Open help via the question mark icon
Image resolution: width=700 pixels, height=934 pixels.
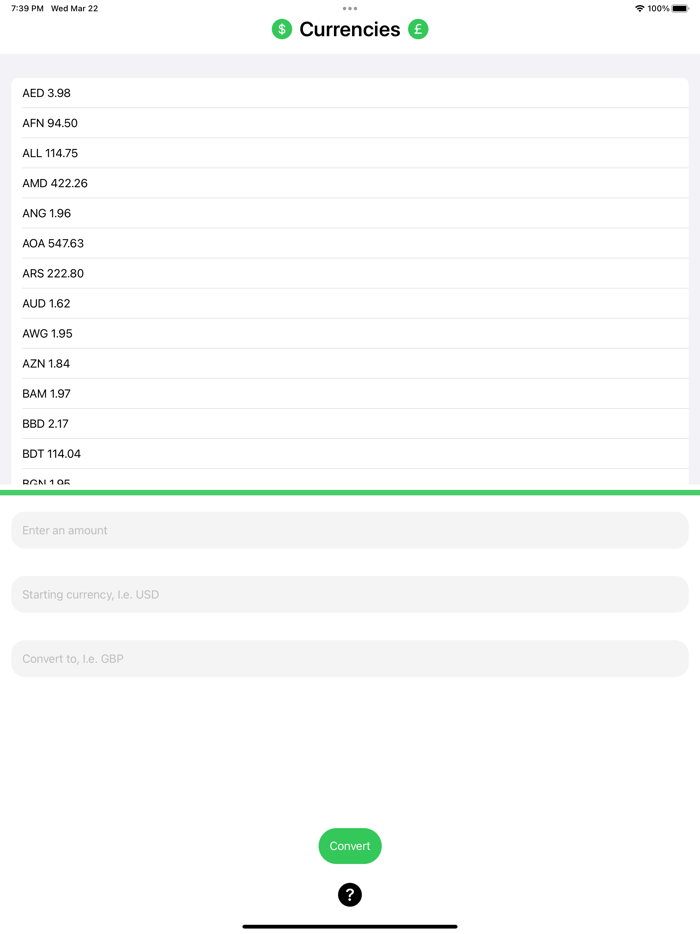point(350,895)
